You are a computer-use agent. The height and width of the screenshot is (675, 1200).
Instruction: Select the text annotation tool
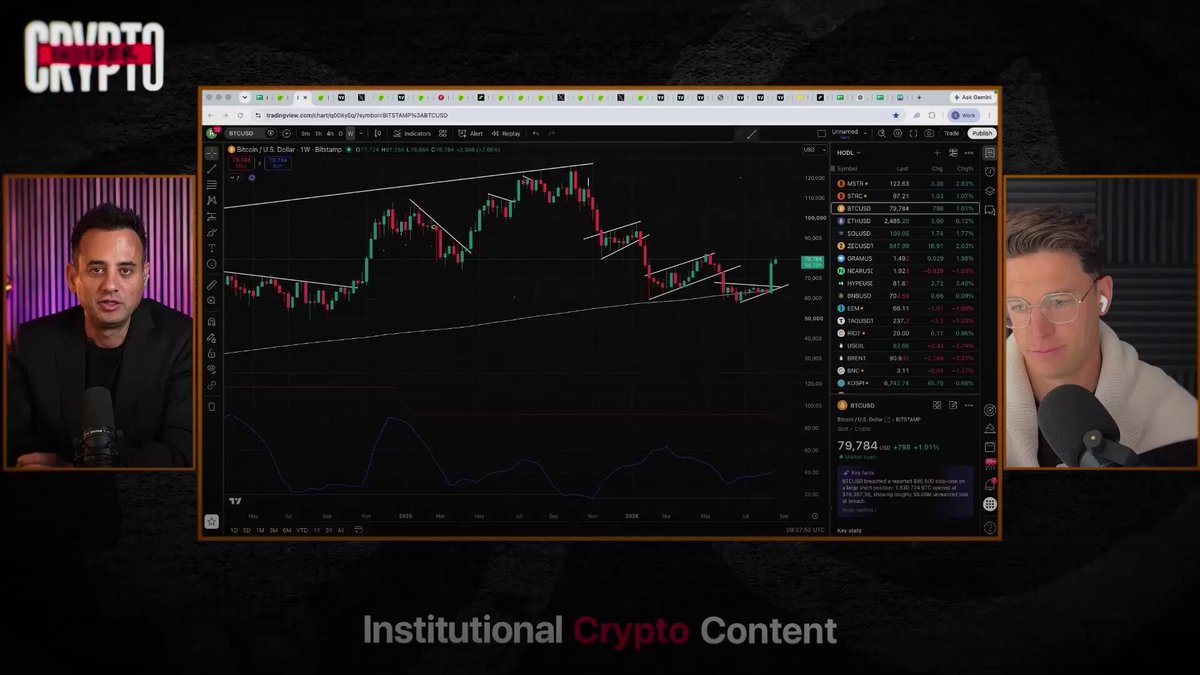click(x=211, y=248)
